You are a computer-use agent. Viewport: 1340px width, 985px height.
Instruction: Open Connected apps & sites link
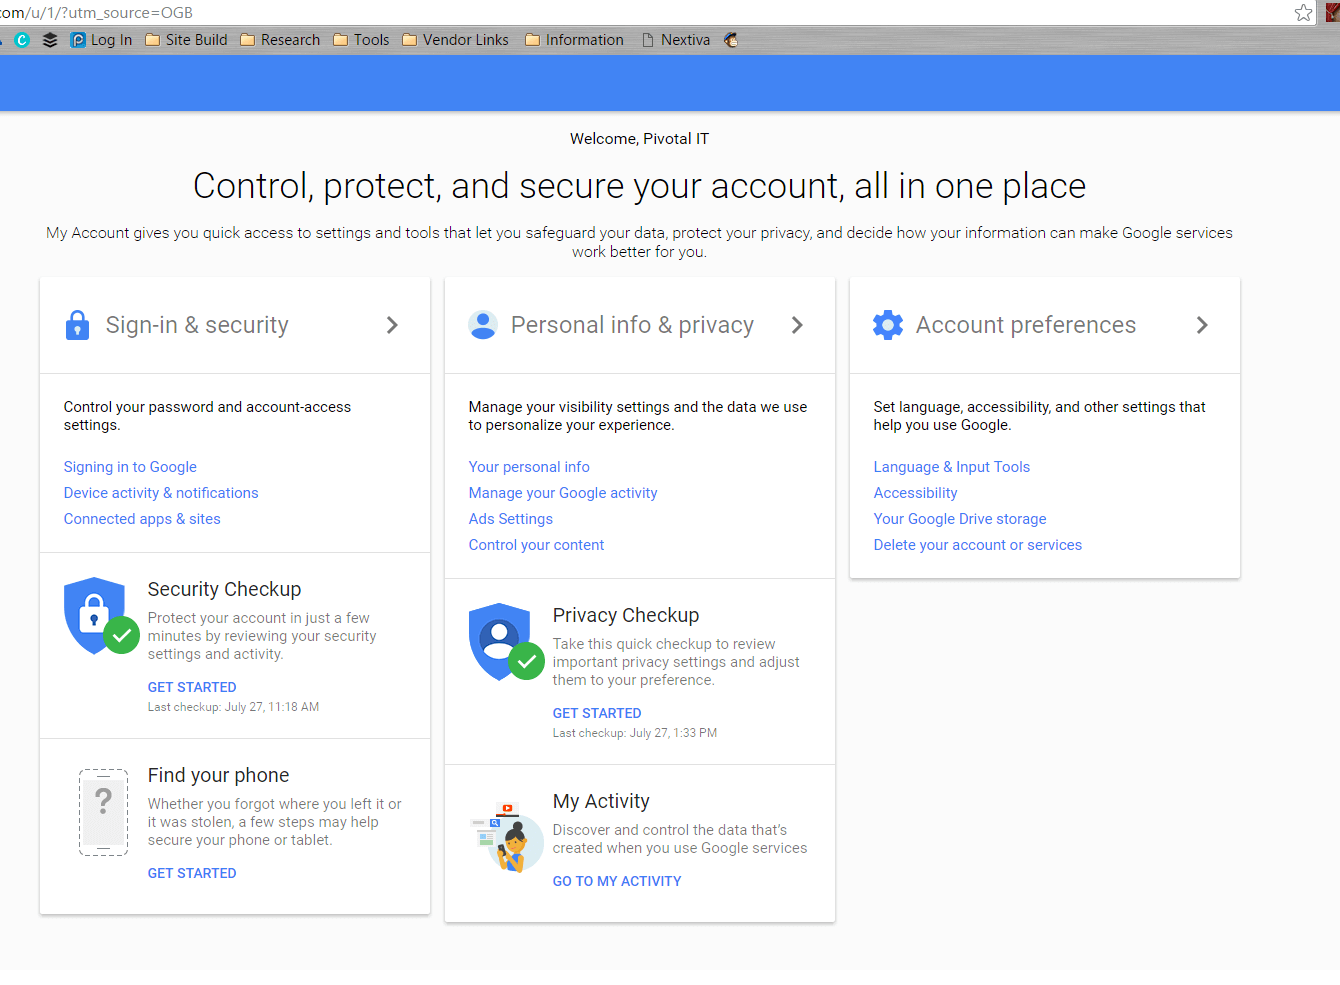coord(142,519)
